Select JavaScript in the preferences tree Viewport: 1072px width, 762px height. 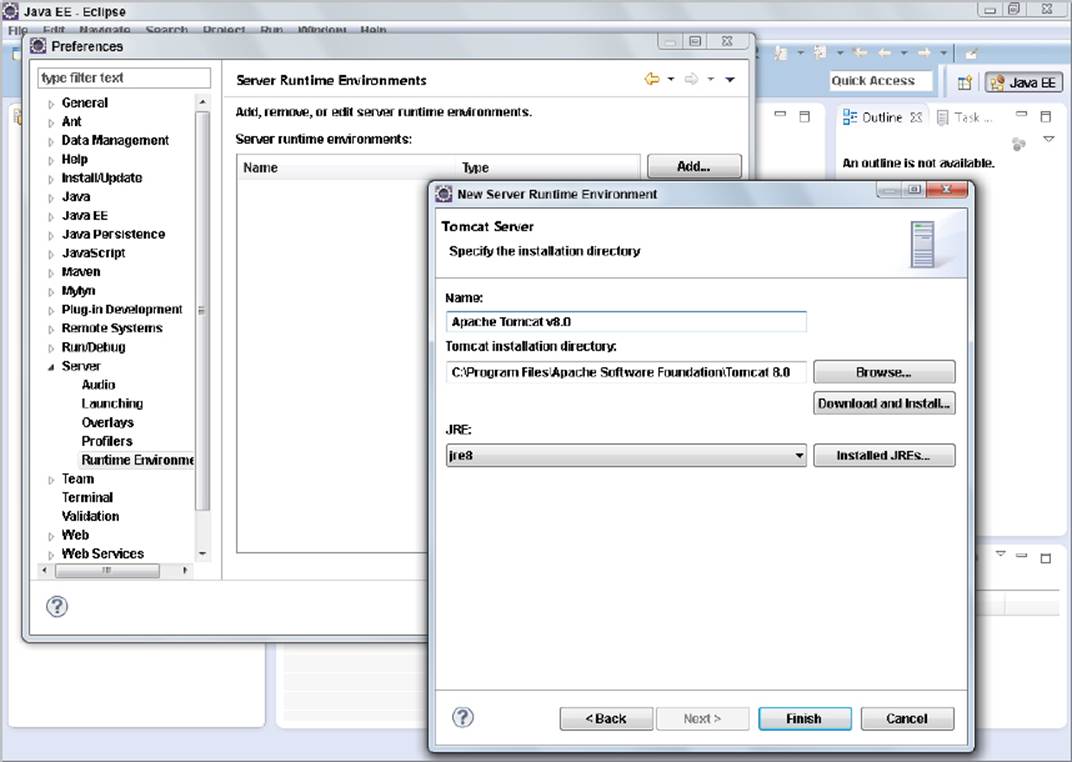(x=94, y=253)
